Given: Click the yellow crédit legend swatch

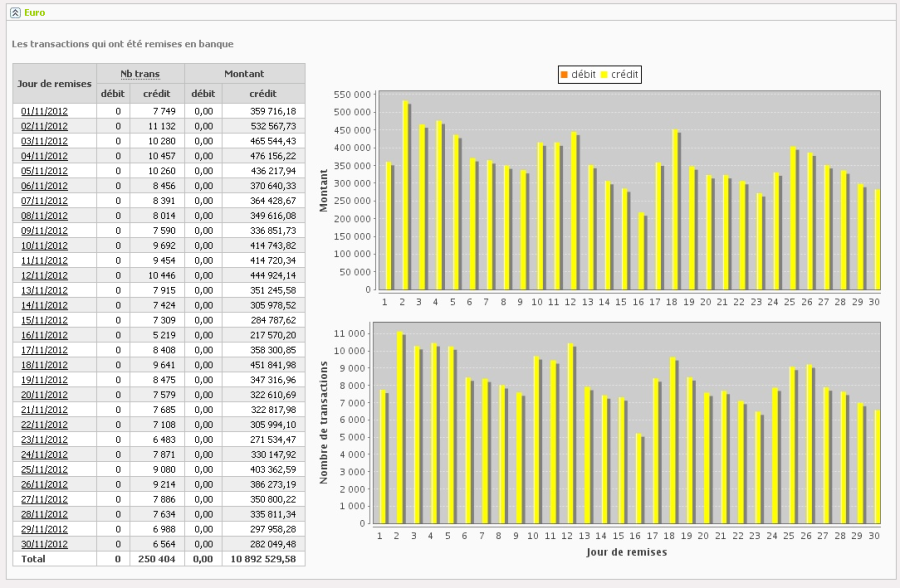Looking at the screenshot, I should click(604, 75).
